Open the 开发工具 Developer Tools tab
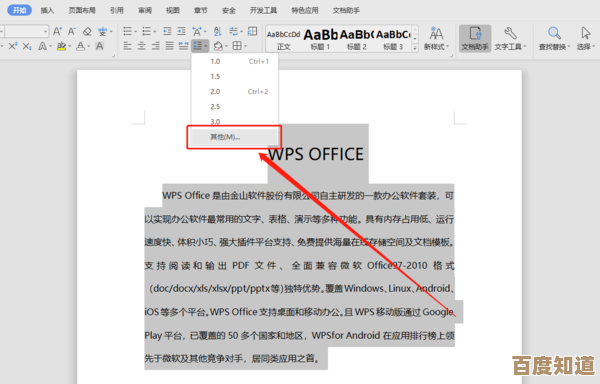This screenshot has width=600, height=384. tap(263, 10)
